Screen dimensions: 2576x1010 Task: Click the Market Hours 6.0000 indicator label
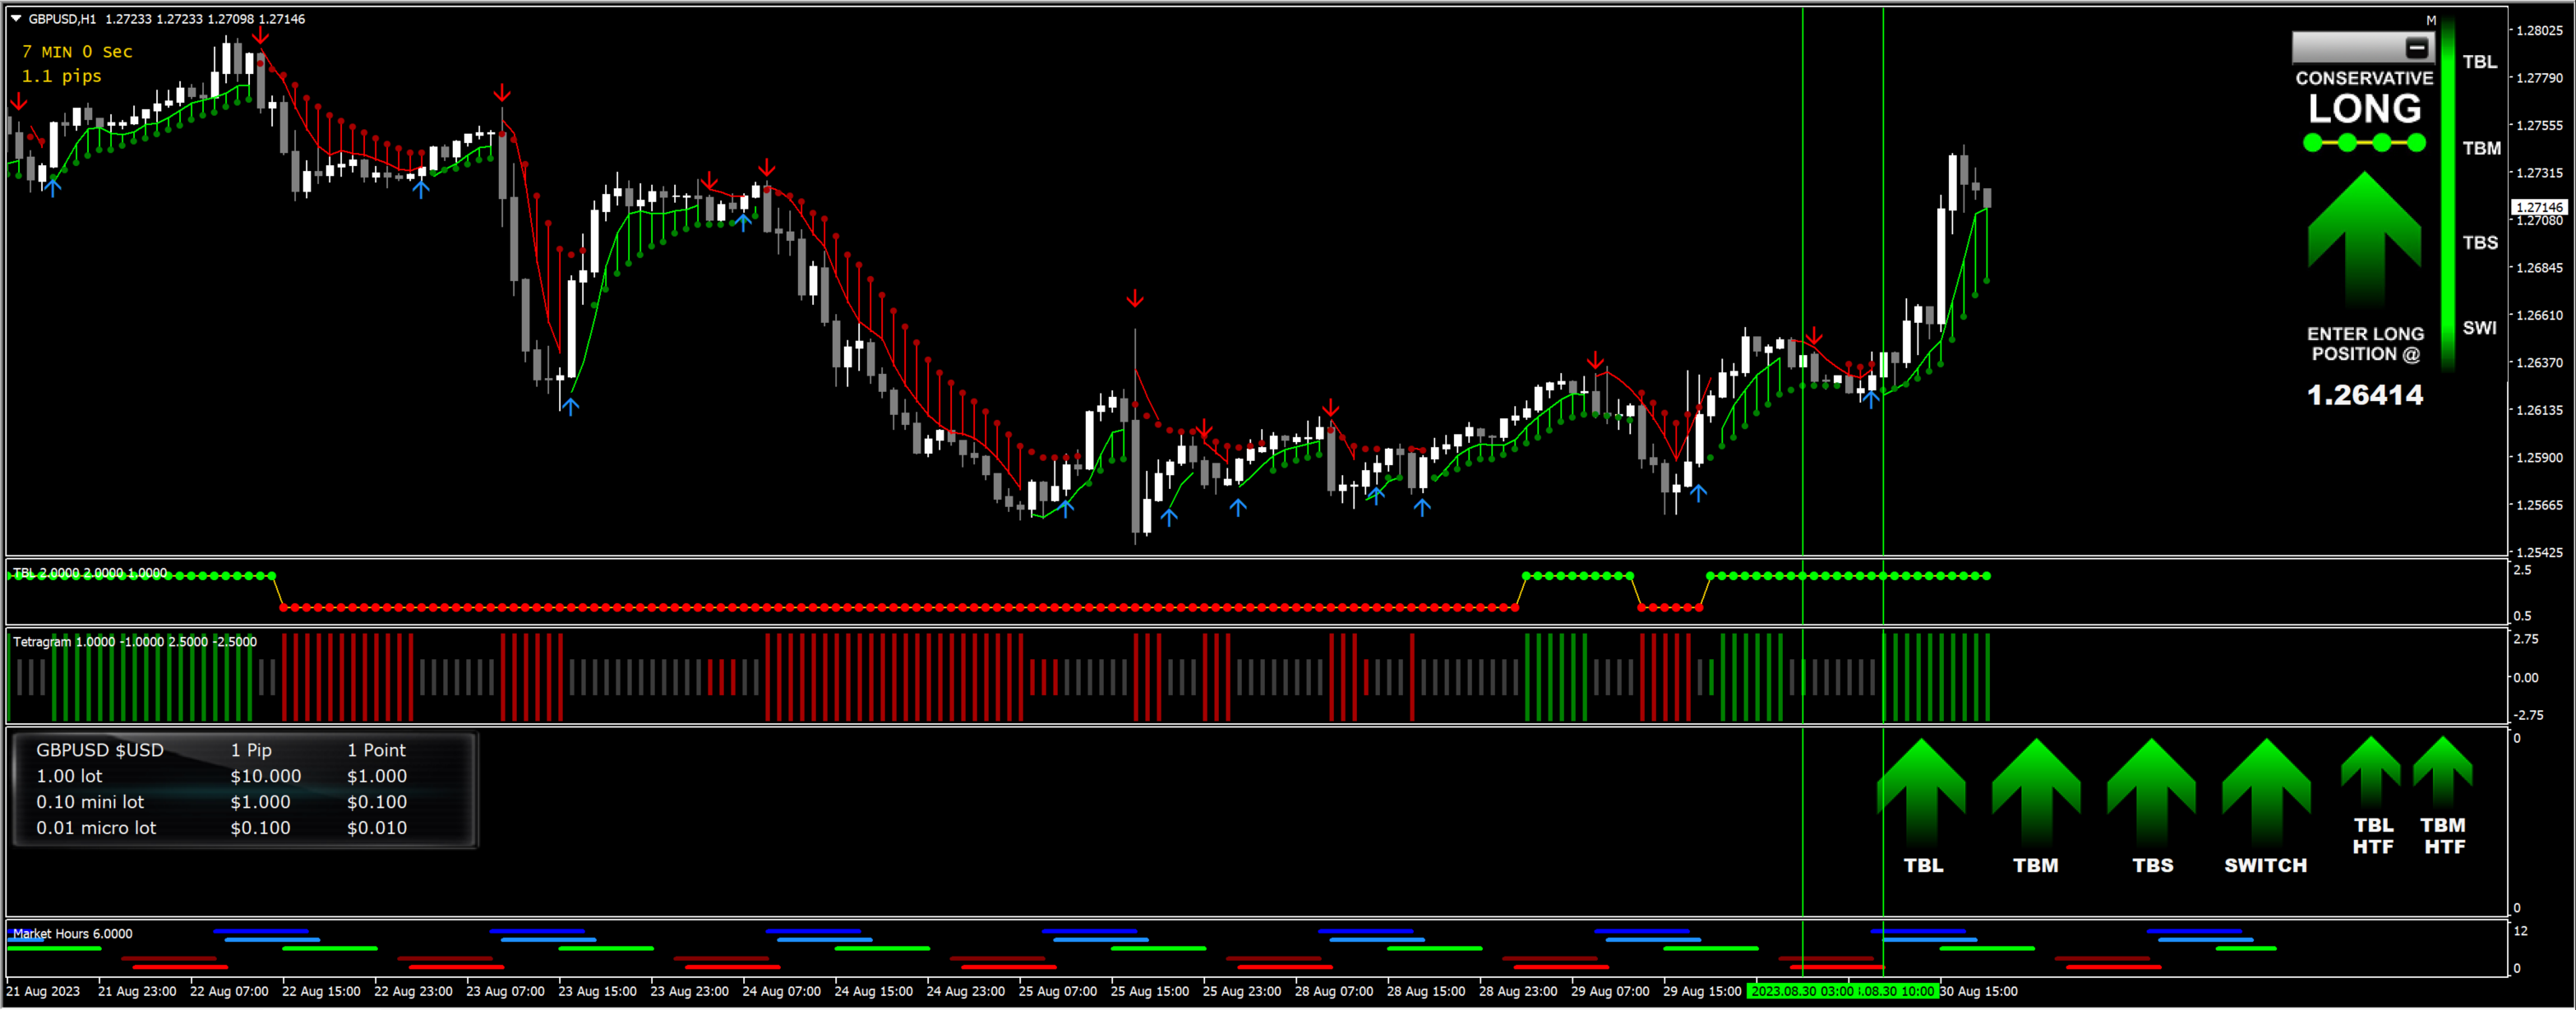coord(72,933)
